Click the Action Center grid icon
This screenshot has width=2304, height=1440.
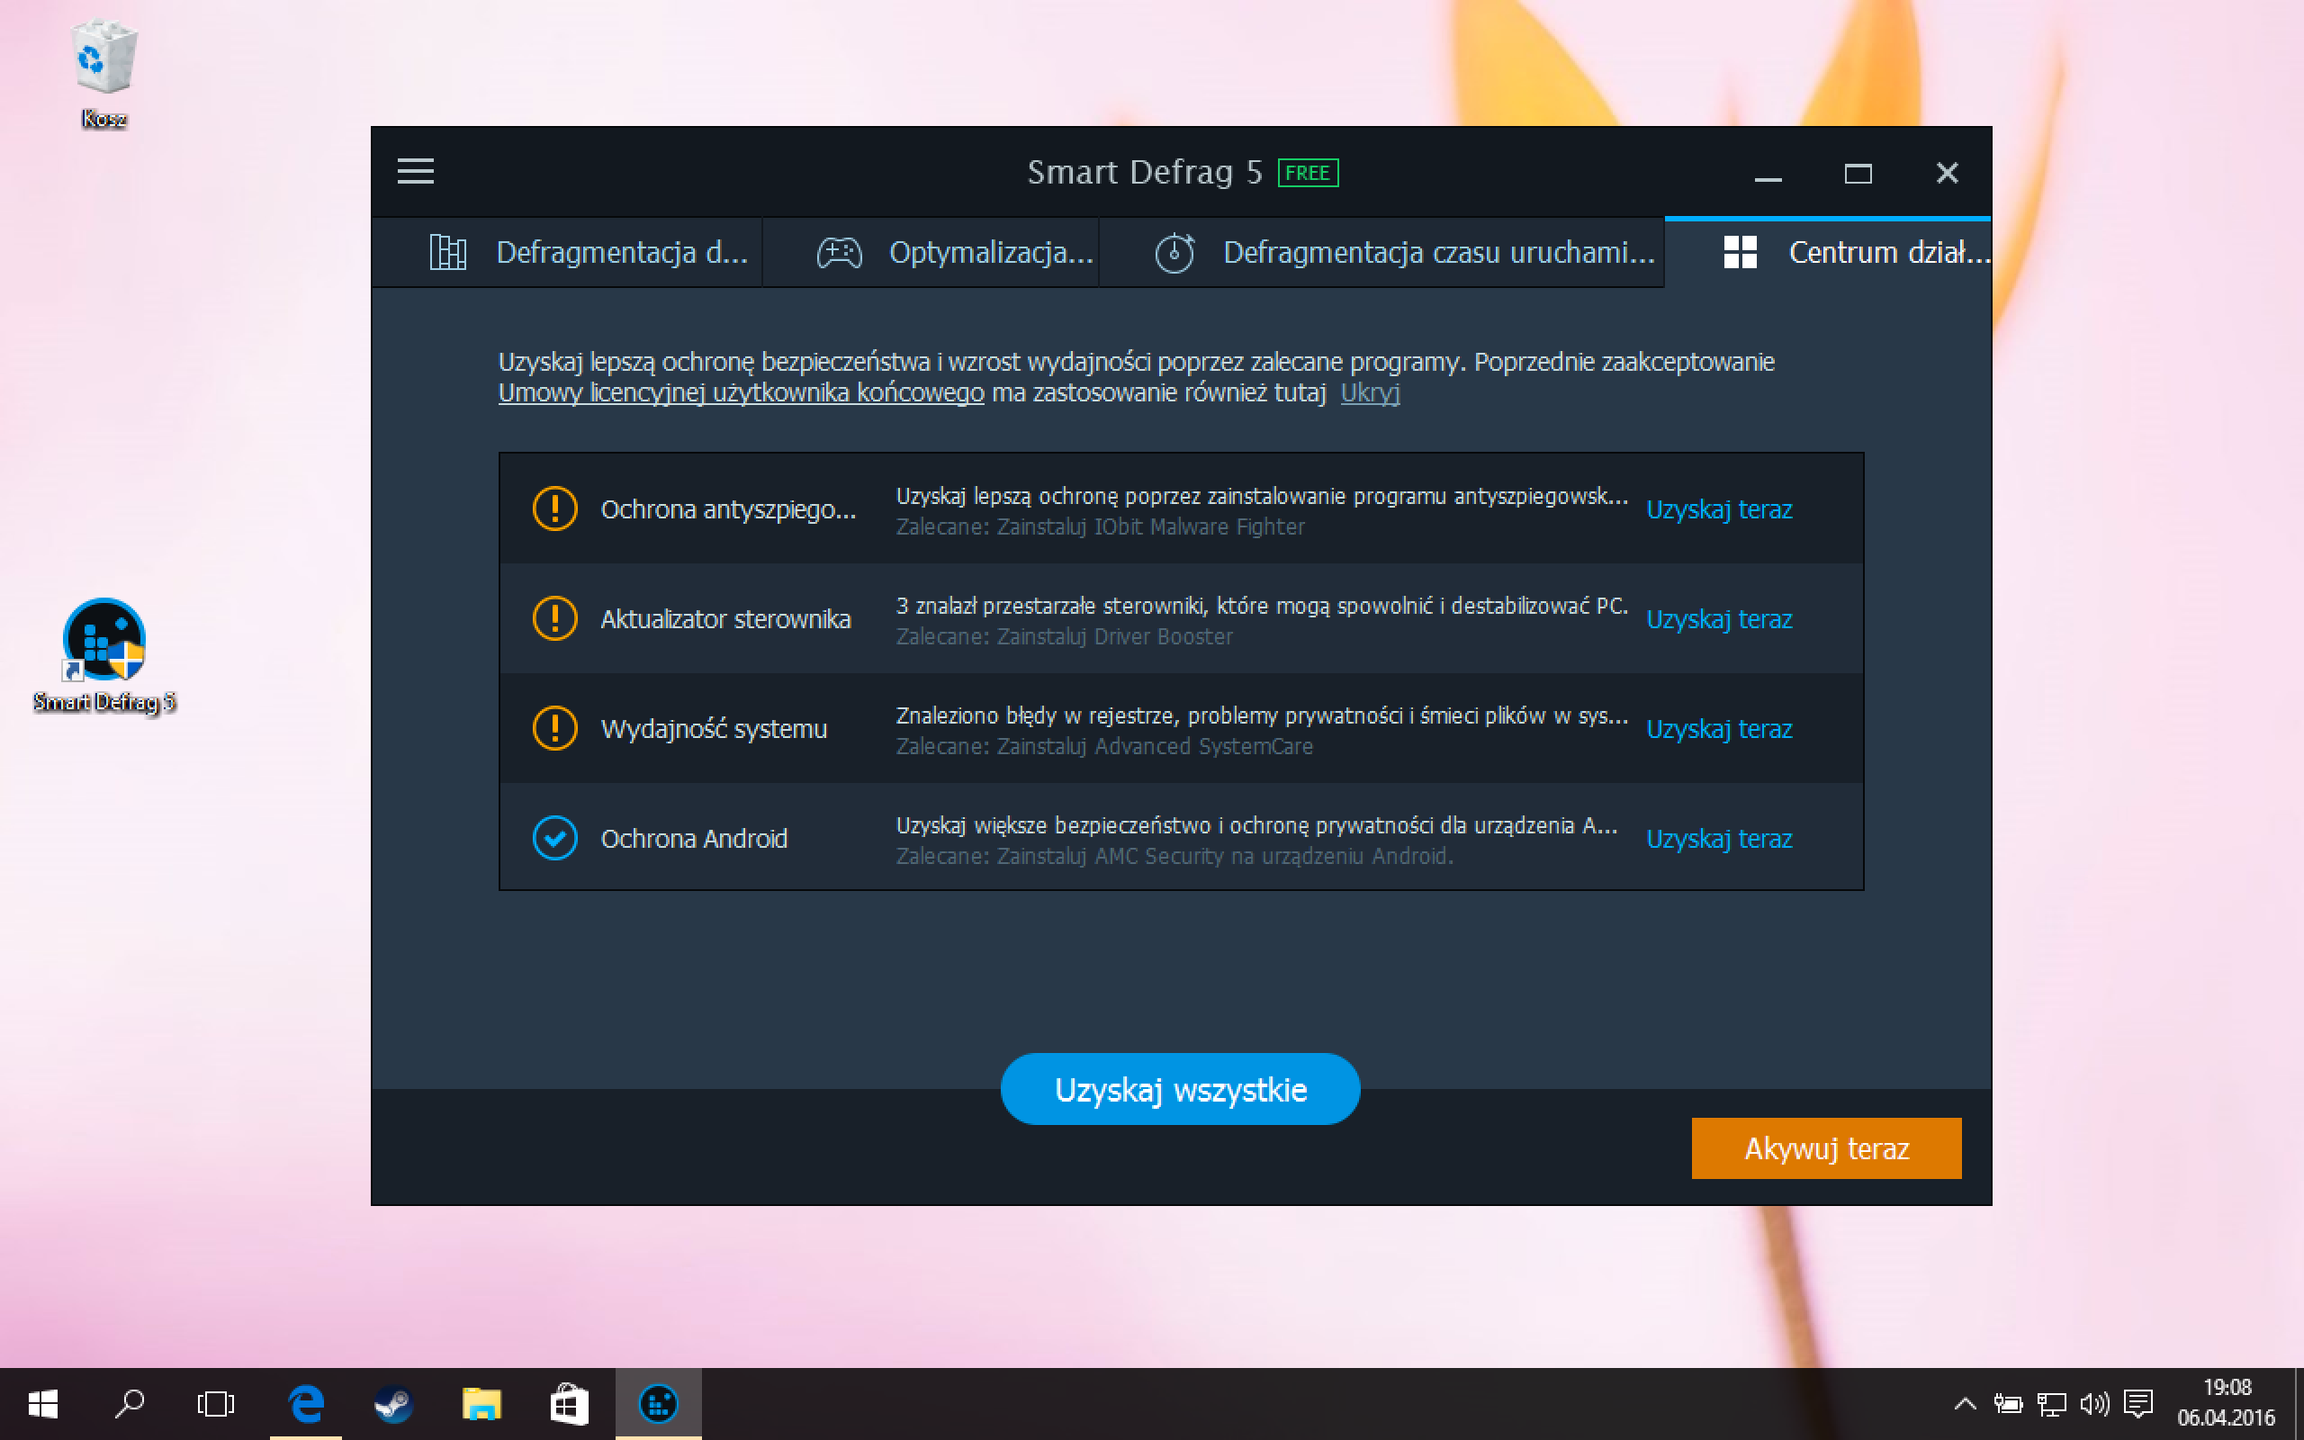(1740, 252)
